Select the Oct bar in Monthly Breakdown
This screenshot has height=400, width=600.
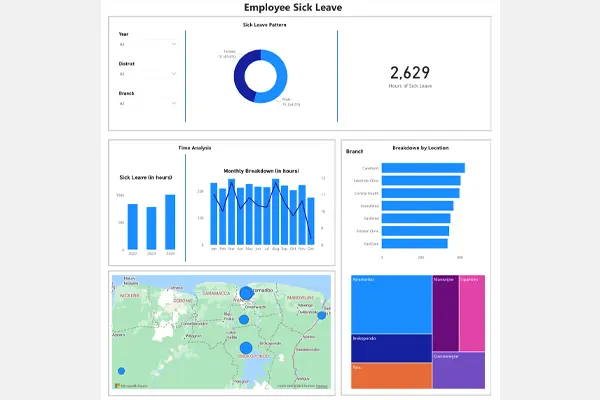point(293,217)
